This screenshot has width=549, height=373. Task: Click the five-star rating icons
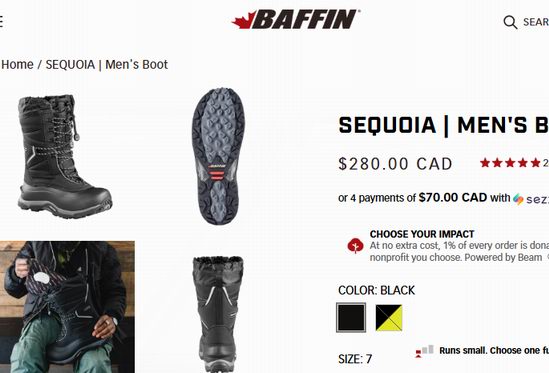[510, 163]
